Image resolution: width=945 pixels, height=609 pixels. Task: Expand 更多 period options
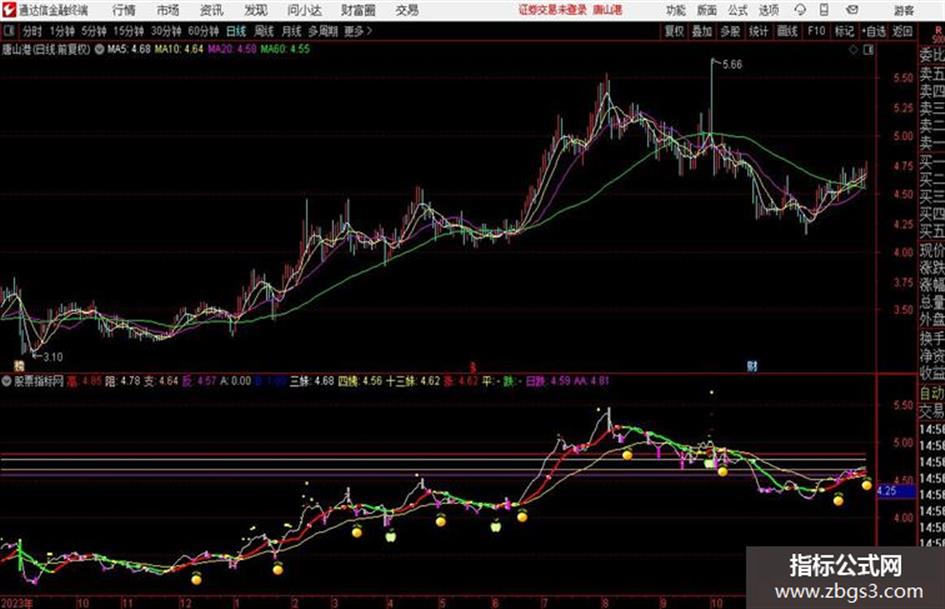pyautogui.click(x=358, y=31)
